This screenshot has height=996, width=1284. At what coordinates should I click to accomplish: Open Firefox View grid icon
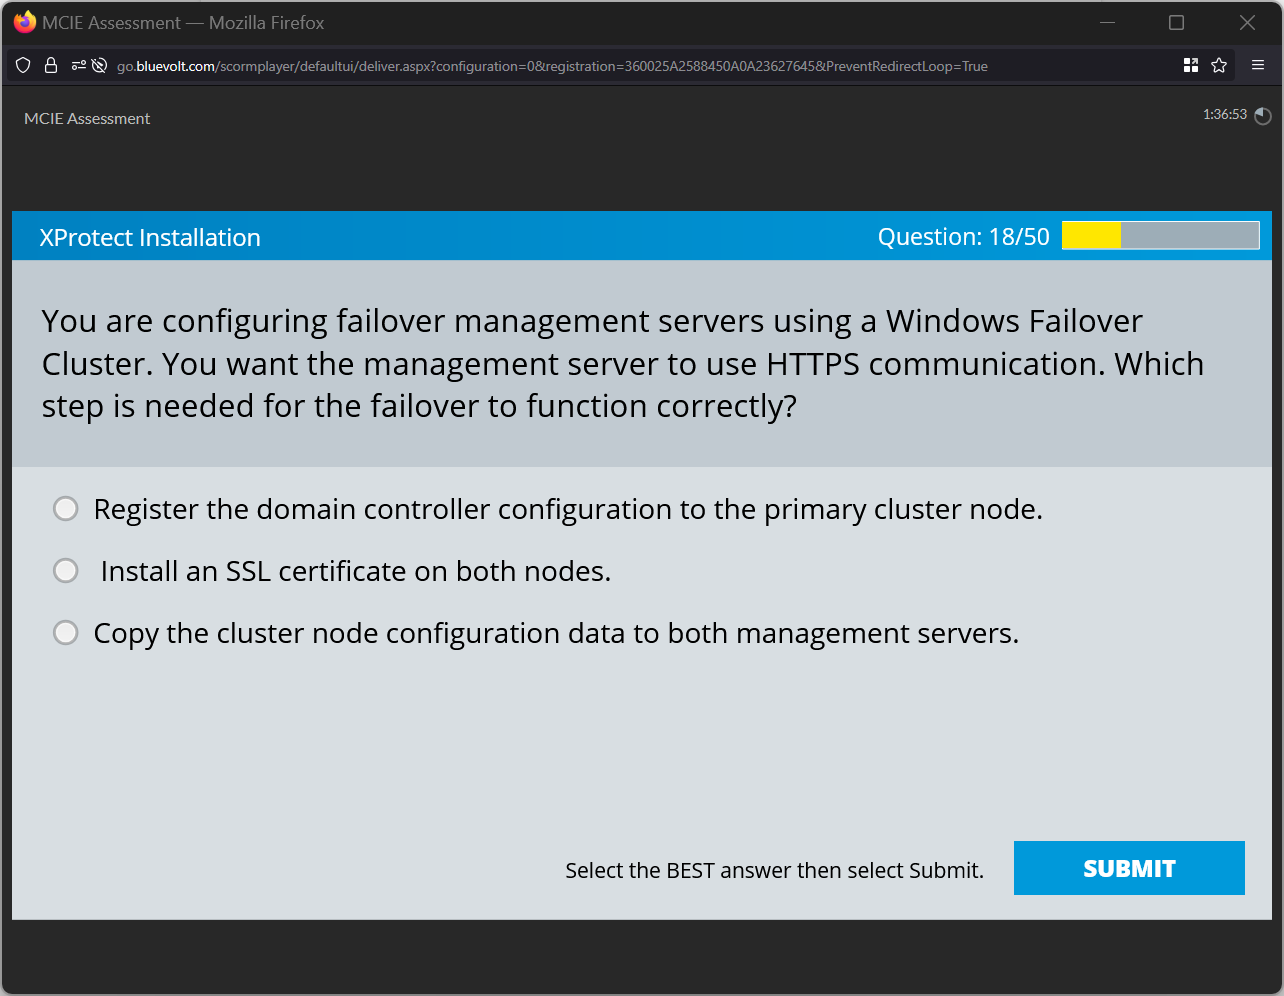tap(1190, 64)
